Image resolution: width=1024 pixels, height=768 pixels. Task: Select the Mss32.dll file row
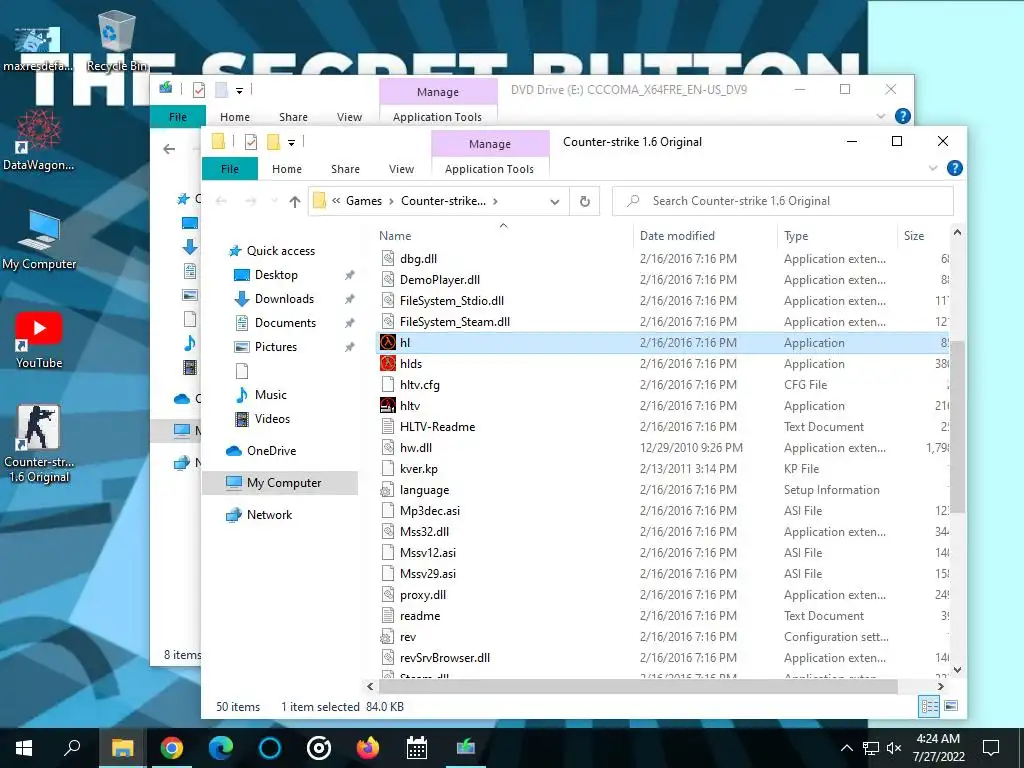(663, 531)
